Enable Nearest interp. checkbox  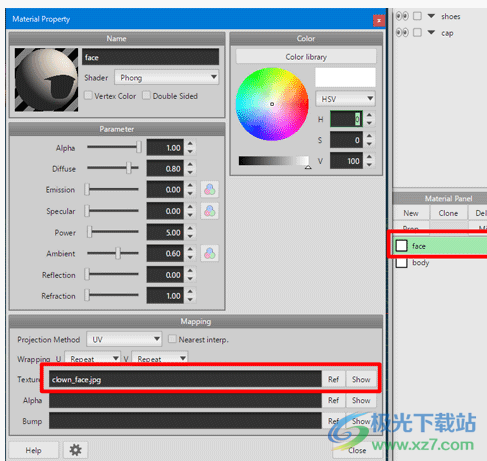[x=172, y=339]
